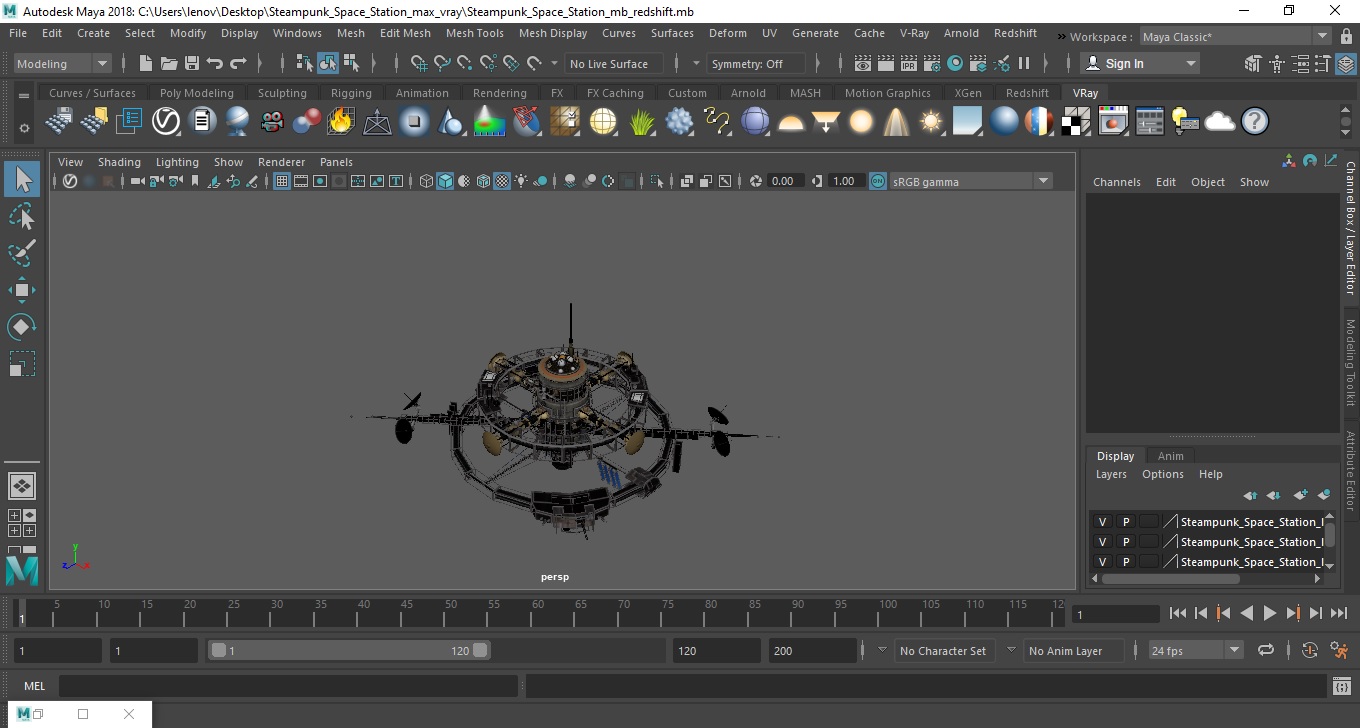This screenshot has width=1360, height=728.
Task: Click frame 60 on the time slider
Action: (x=537, y=610)
